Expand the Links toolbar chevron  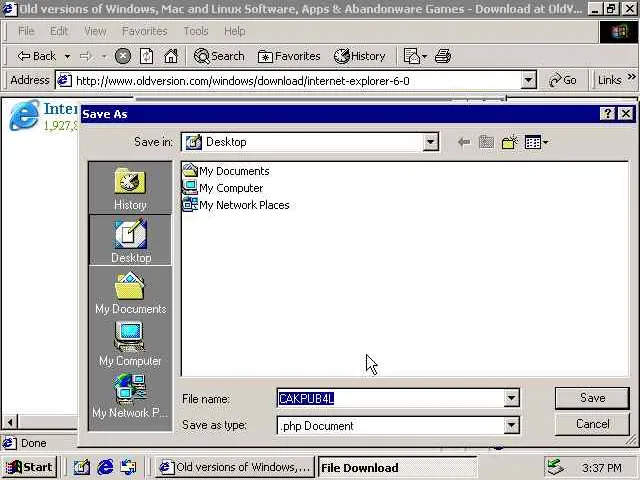(631, 77)
